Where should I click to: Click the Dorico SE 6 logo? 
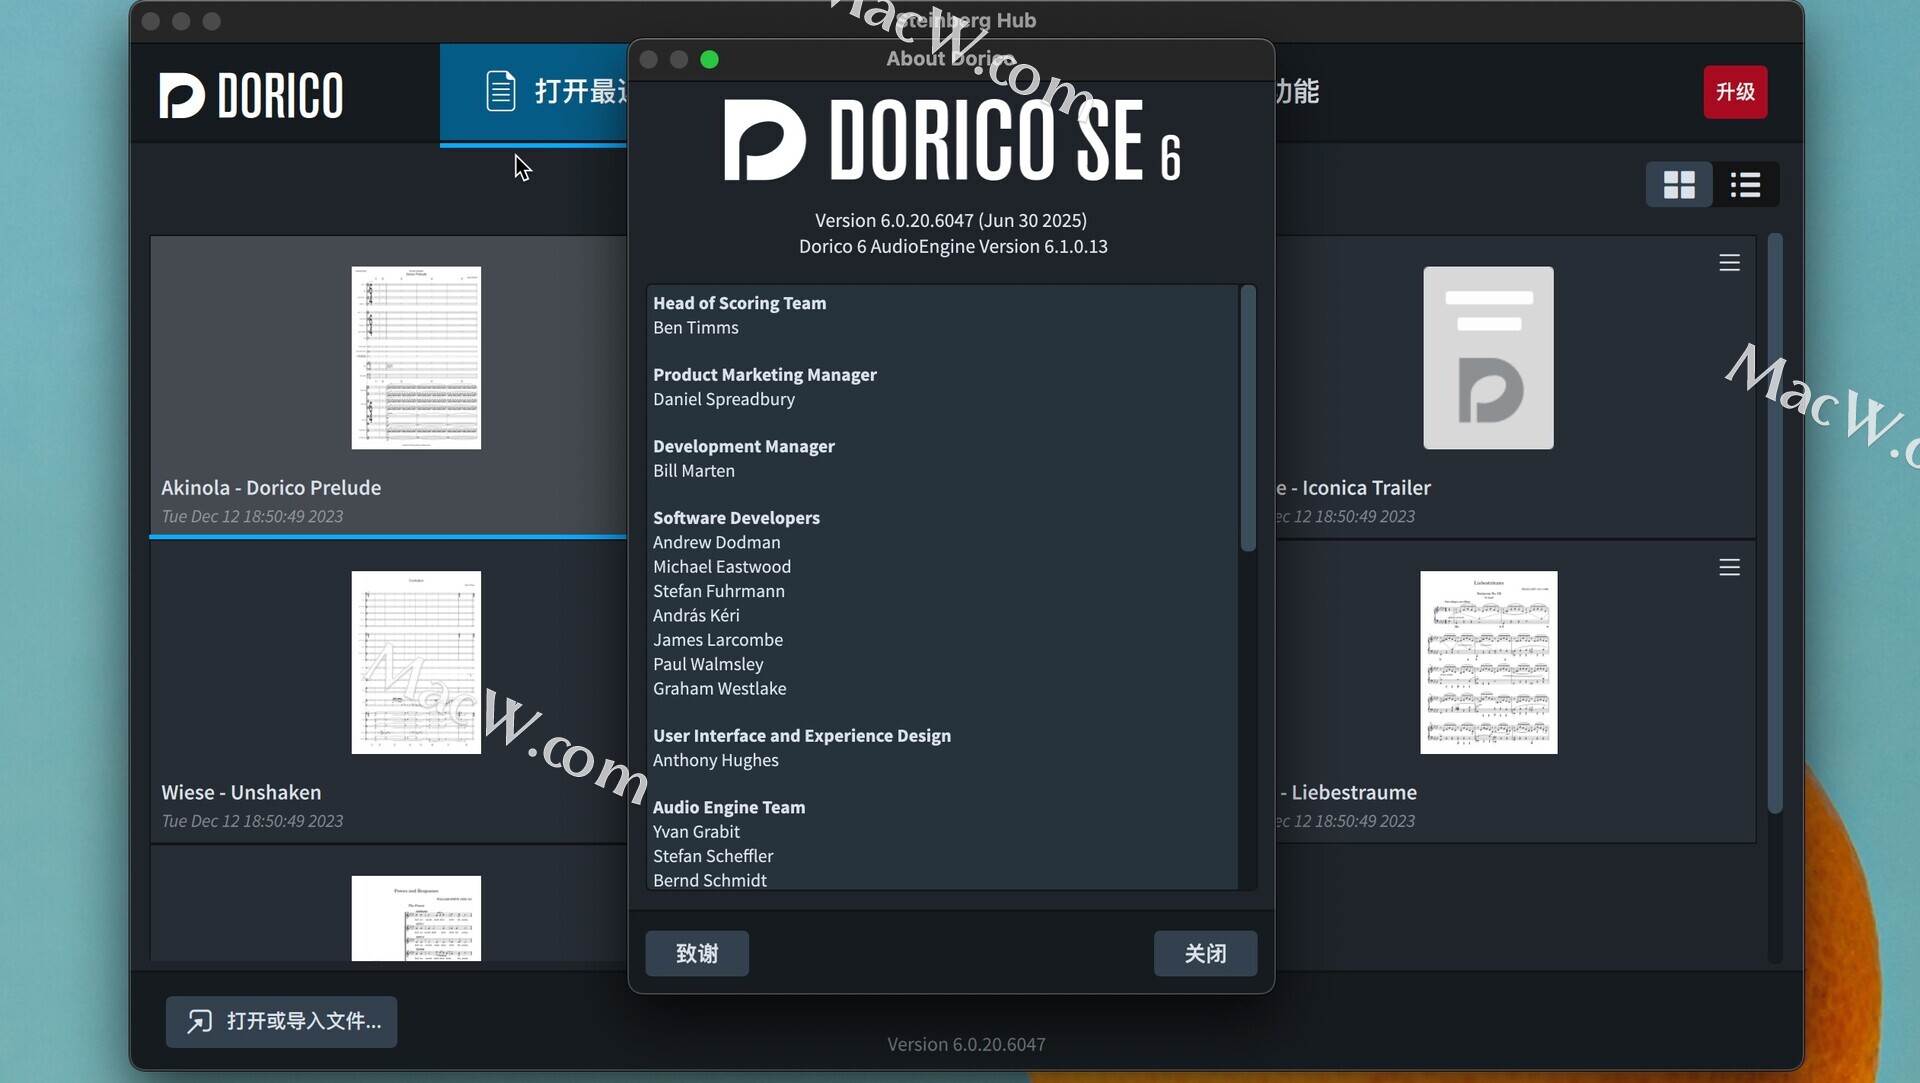tap(952, 140)
